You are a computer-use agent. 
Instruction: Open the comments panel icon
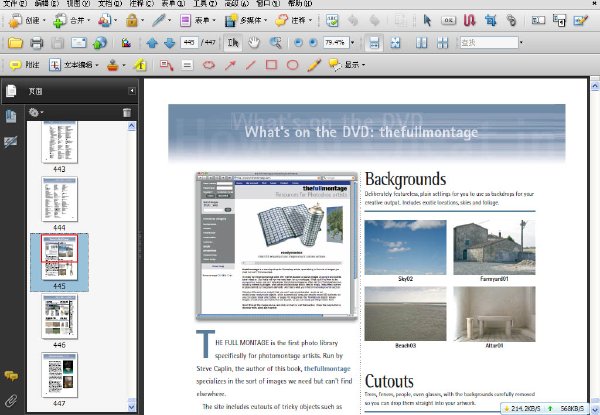point(11,376)
